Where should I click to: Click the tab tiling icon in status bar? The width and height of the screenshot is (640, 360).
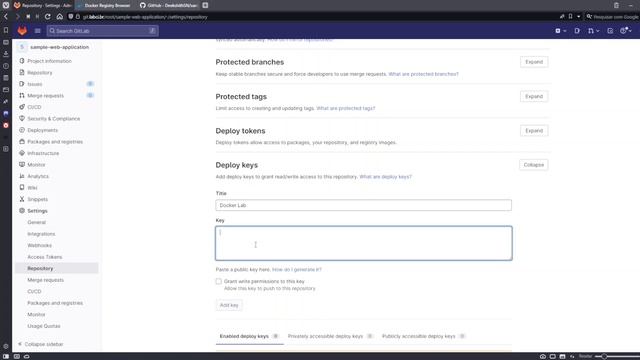pyautogui.click(x=552, y=356)
